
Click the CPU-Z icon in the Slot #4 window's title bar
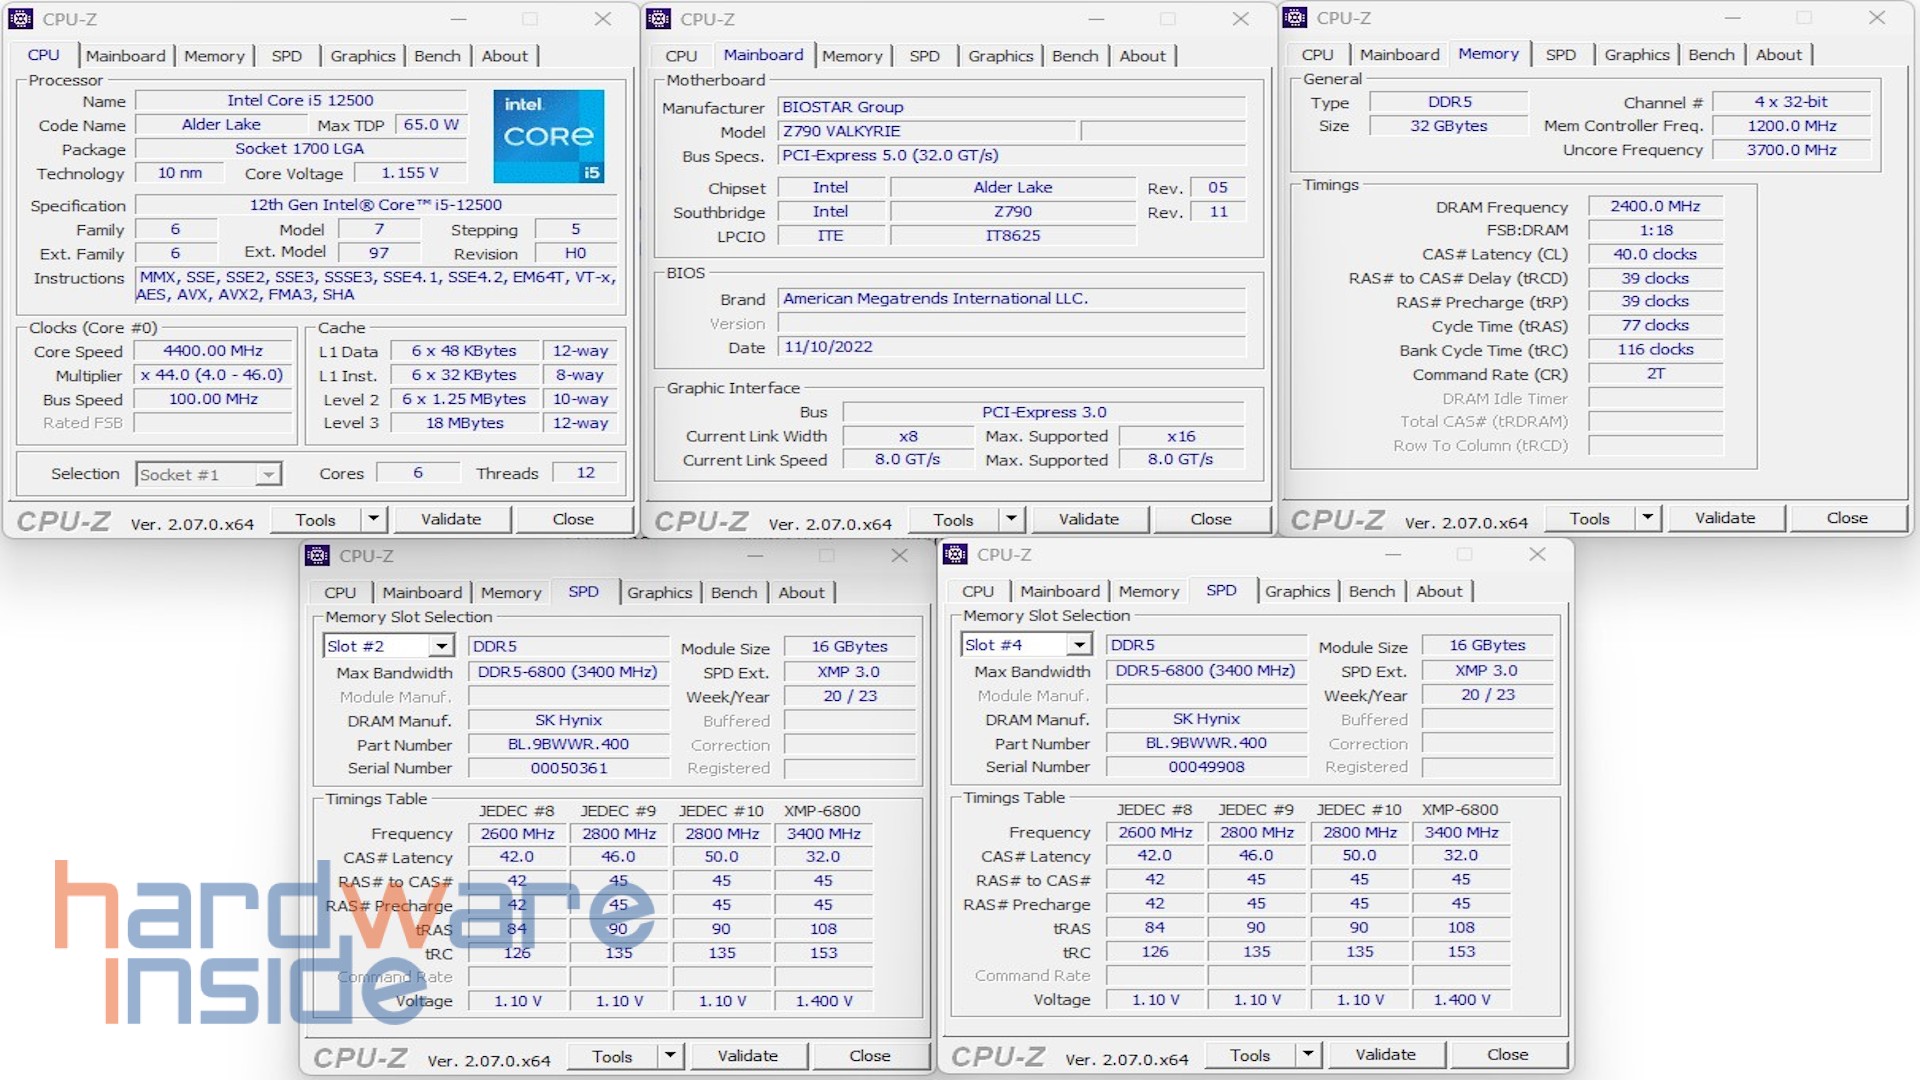click(x=955, y=555)
